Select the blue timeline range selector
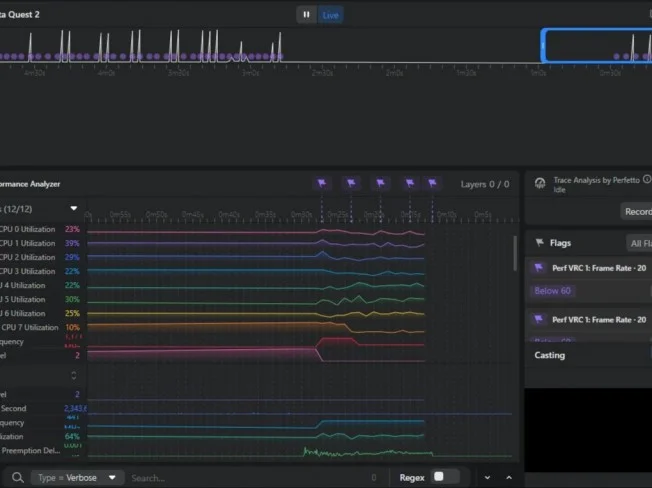652x488 pixels. pyautogui.click(x=596, y=46)
